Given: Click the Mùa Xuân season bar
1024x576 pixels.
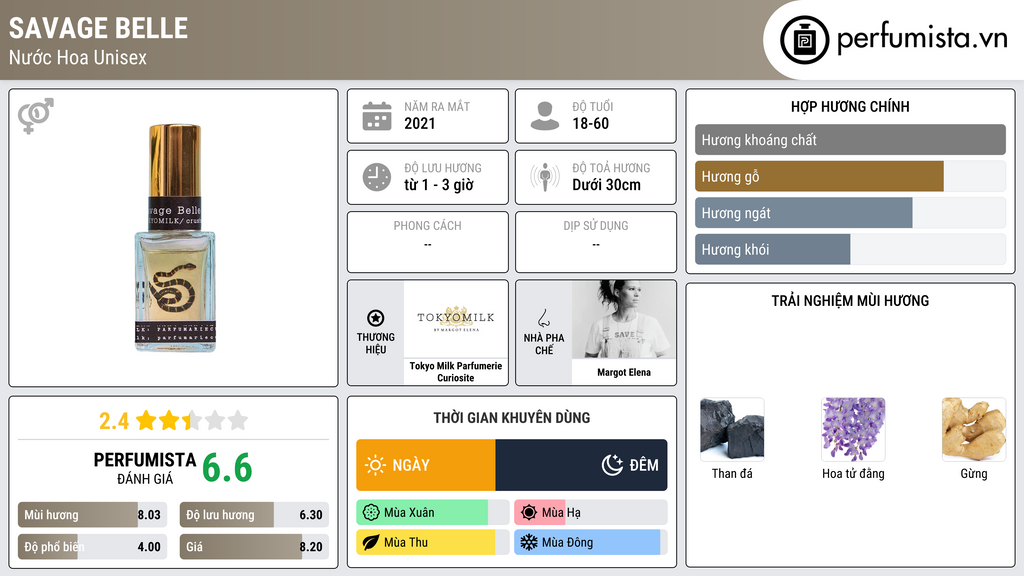Looking at the screenshot, I should 432,513.
